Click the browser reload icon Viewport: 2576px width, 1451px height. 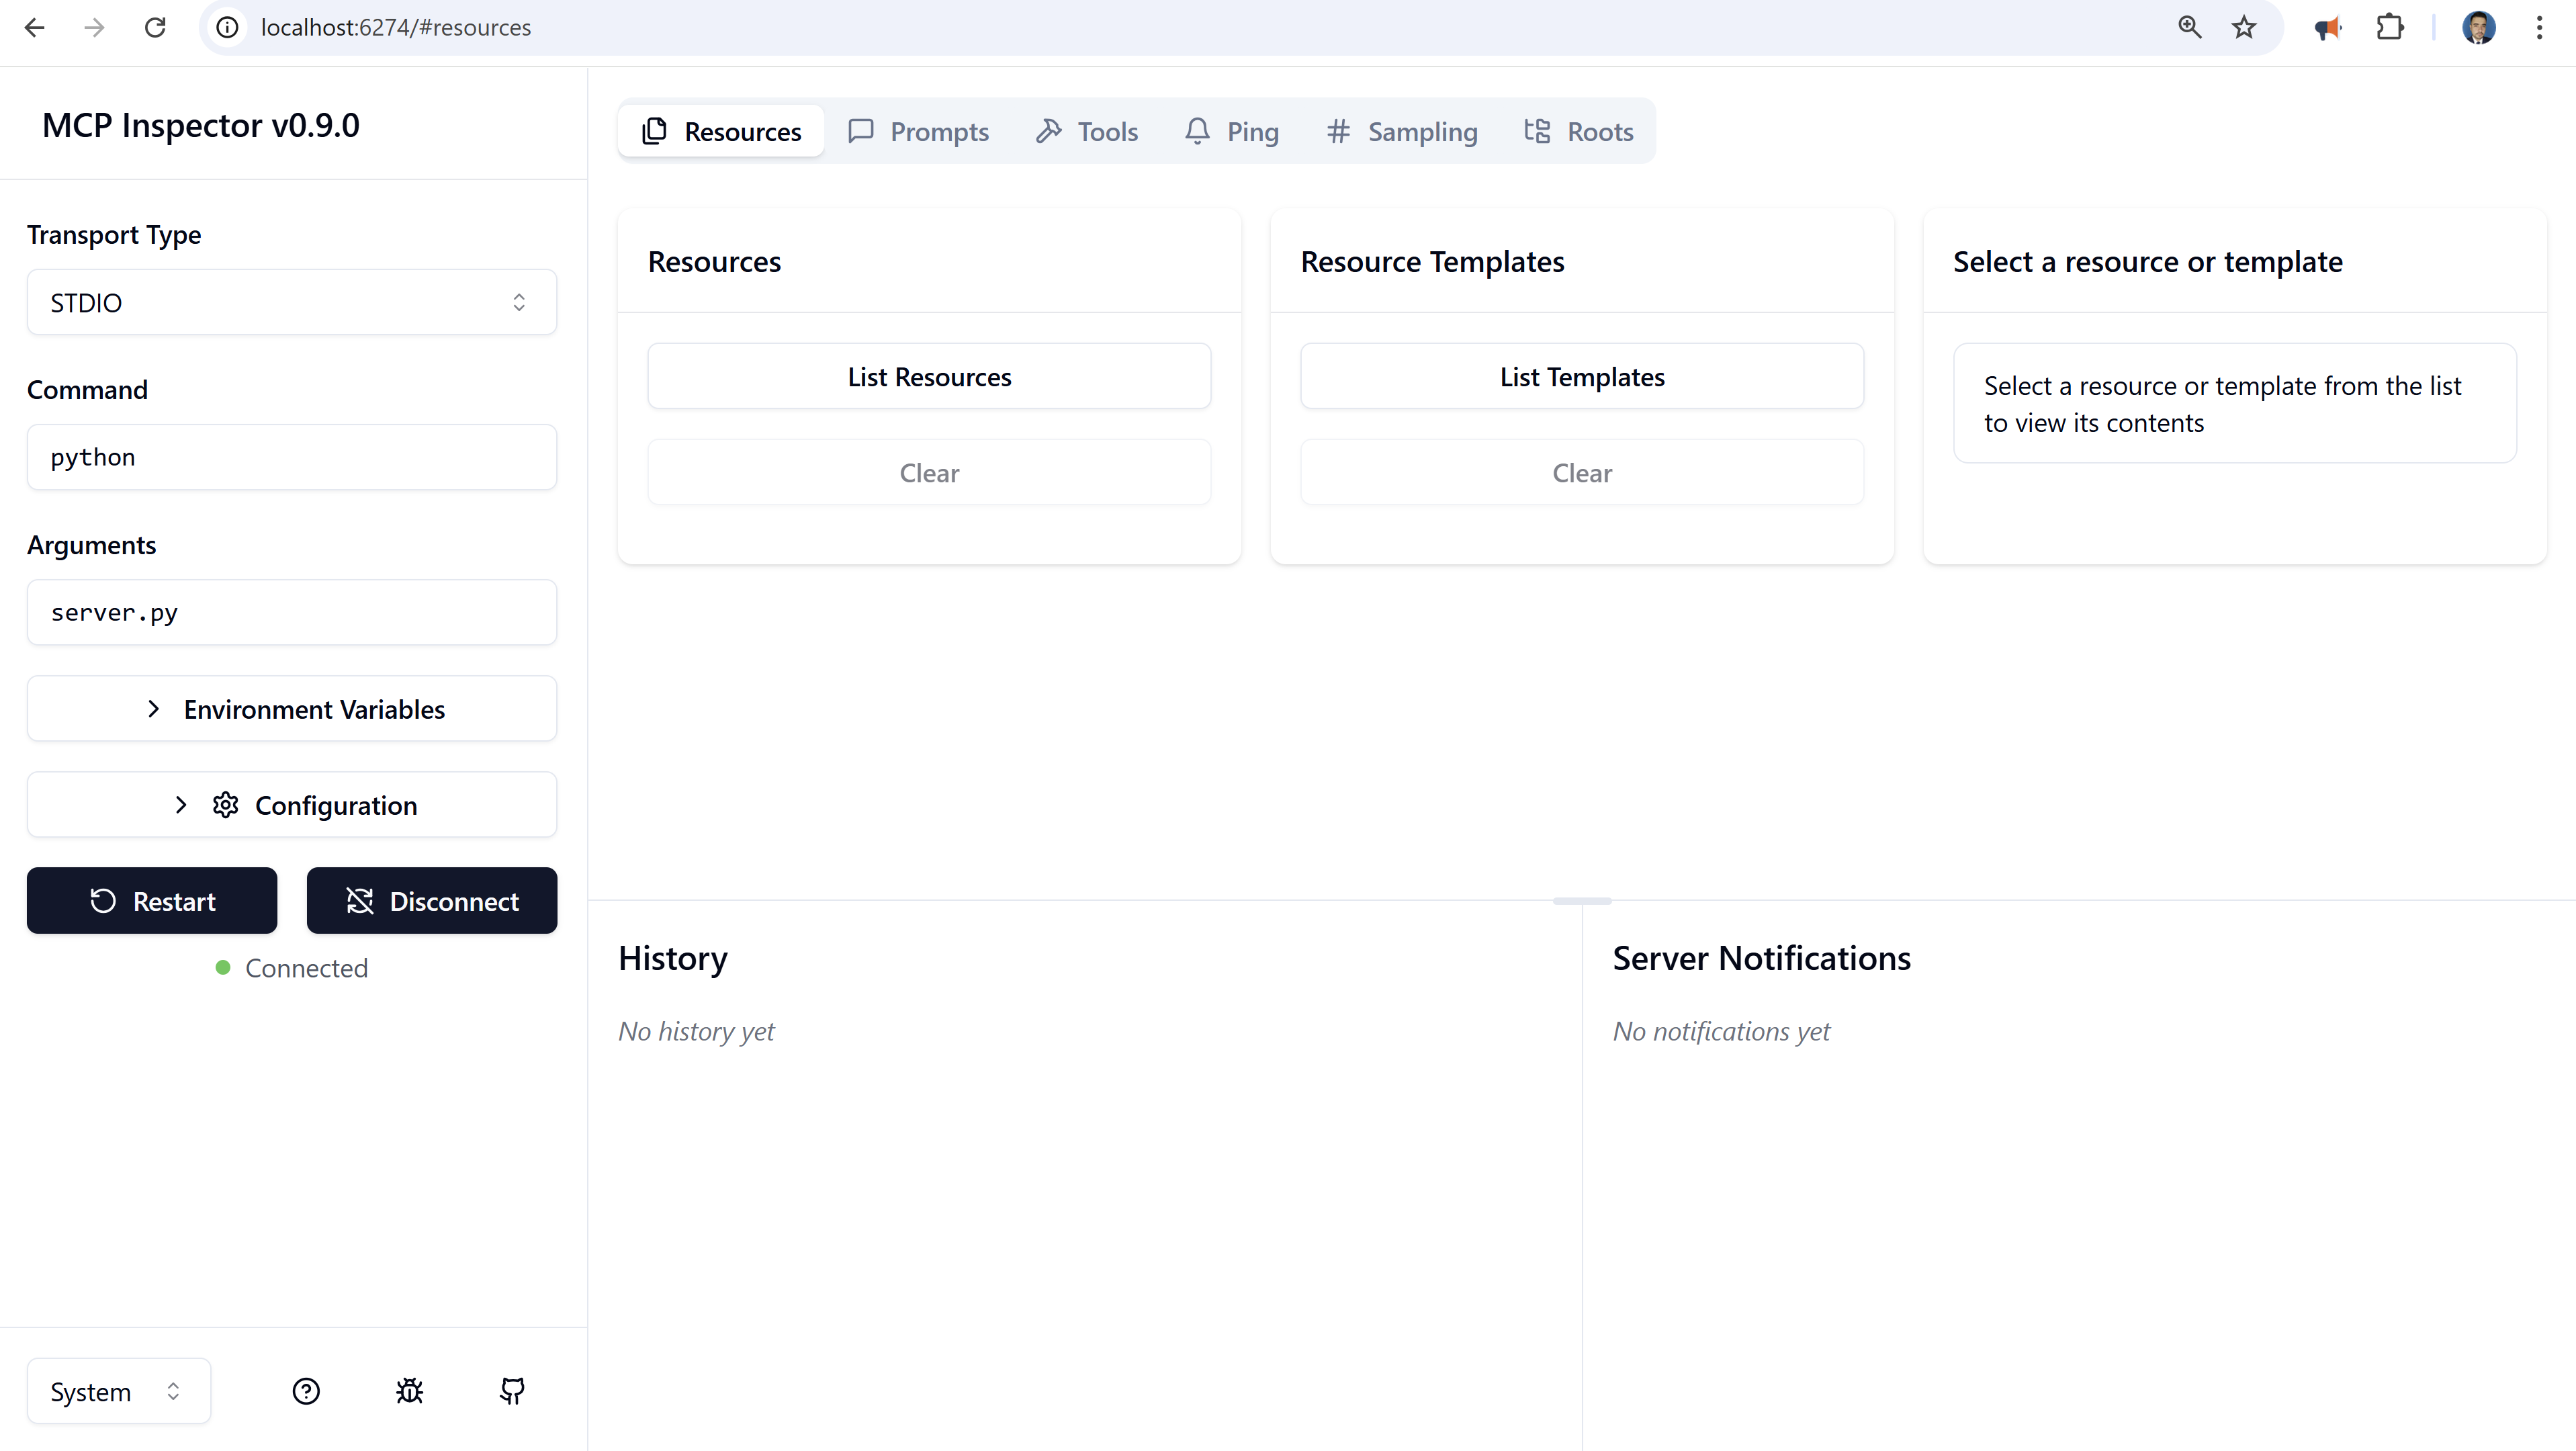[155, 27]
